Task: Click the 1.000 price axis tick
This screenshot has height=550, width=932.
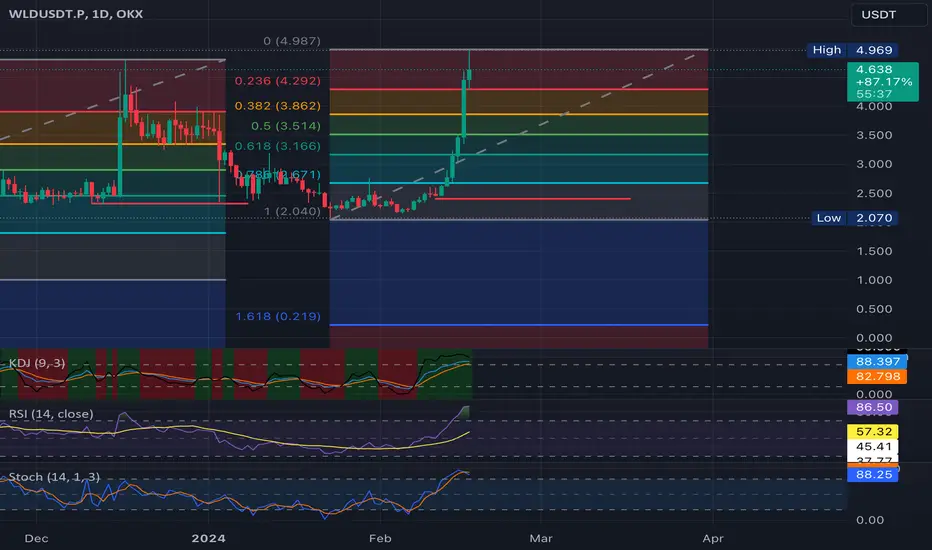Action: coord(874,280)
